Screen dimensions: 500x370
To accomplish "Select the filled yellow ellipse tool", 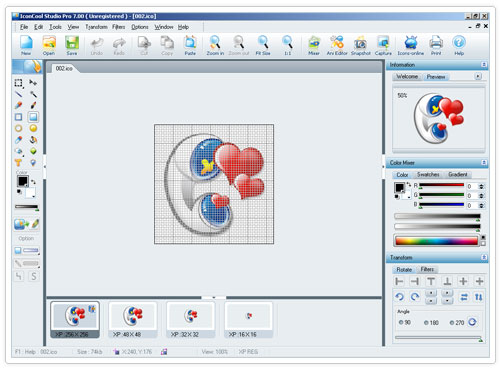I will point(33,128).
